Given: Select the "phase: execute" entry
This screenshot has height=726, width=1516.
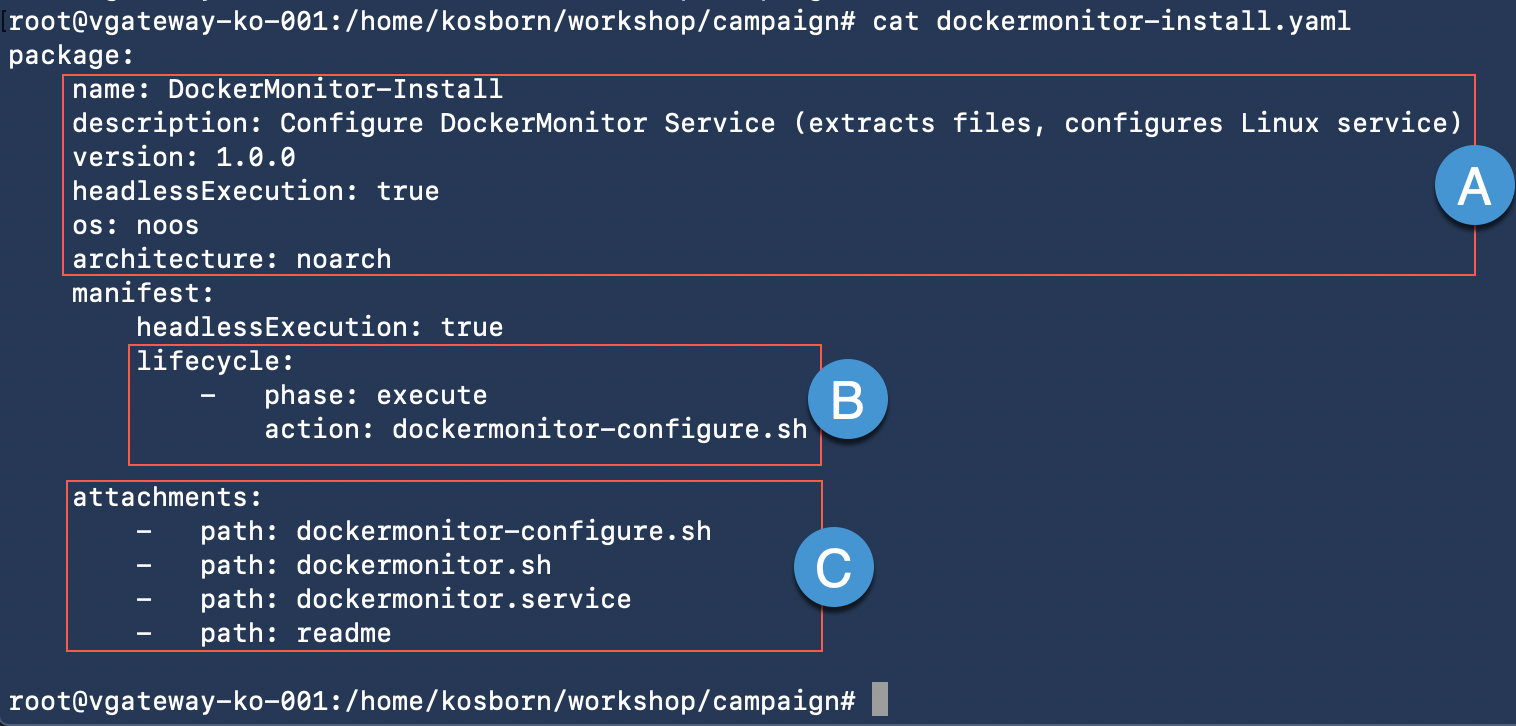Looking at the screenshot, I should click(375, 395).
